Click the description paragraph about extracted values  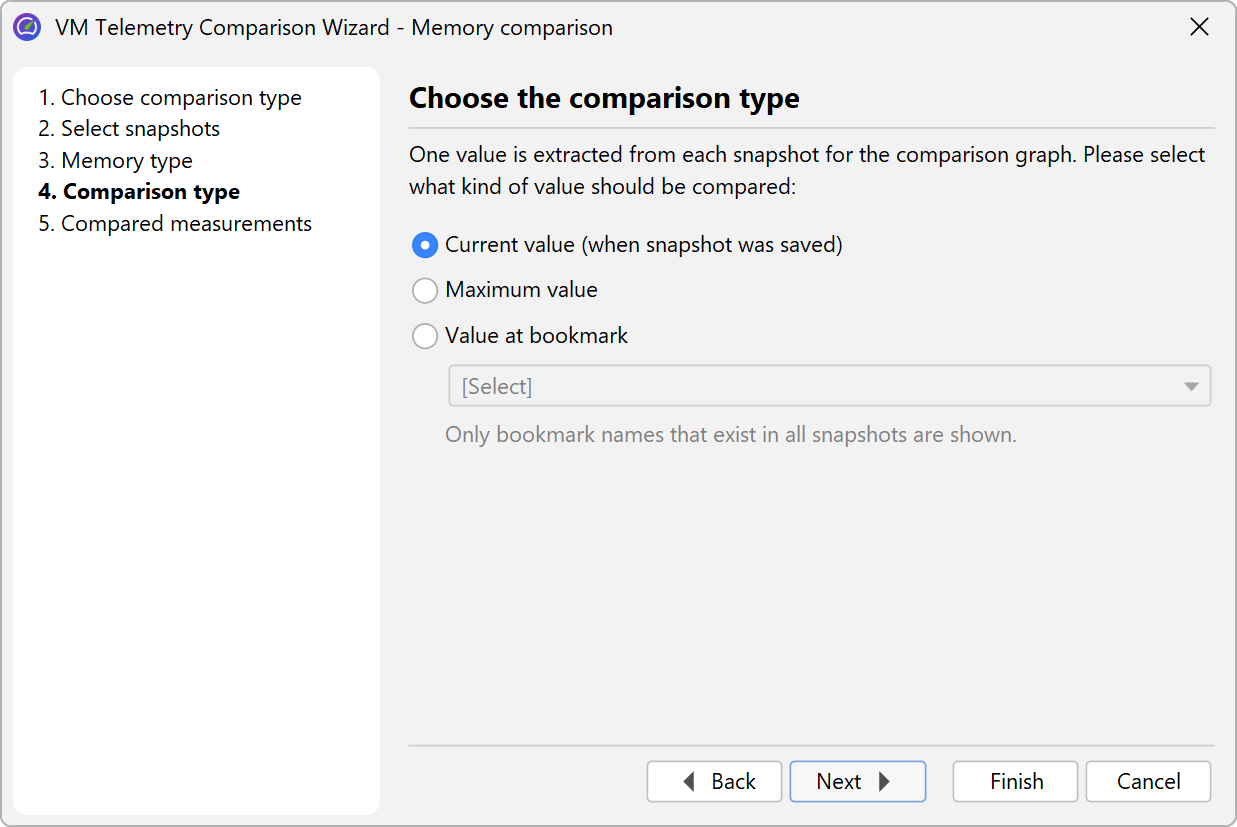(x=806, y=171)
